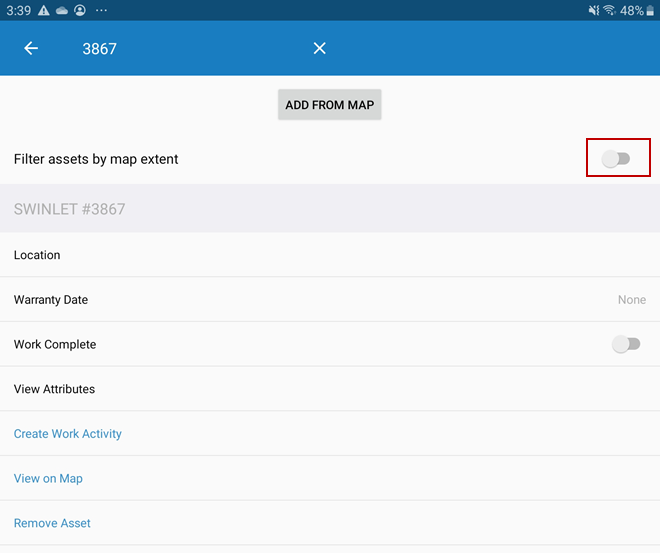Viewport: 660px width, 553px height.
Task: Clear the search text with X icon
Action: click(319, 48)
